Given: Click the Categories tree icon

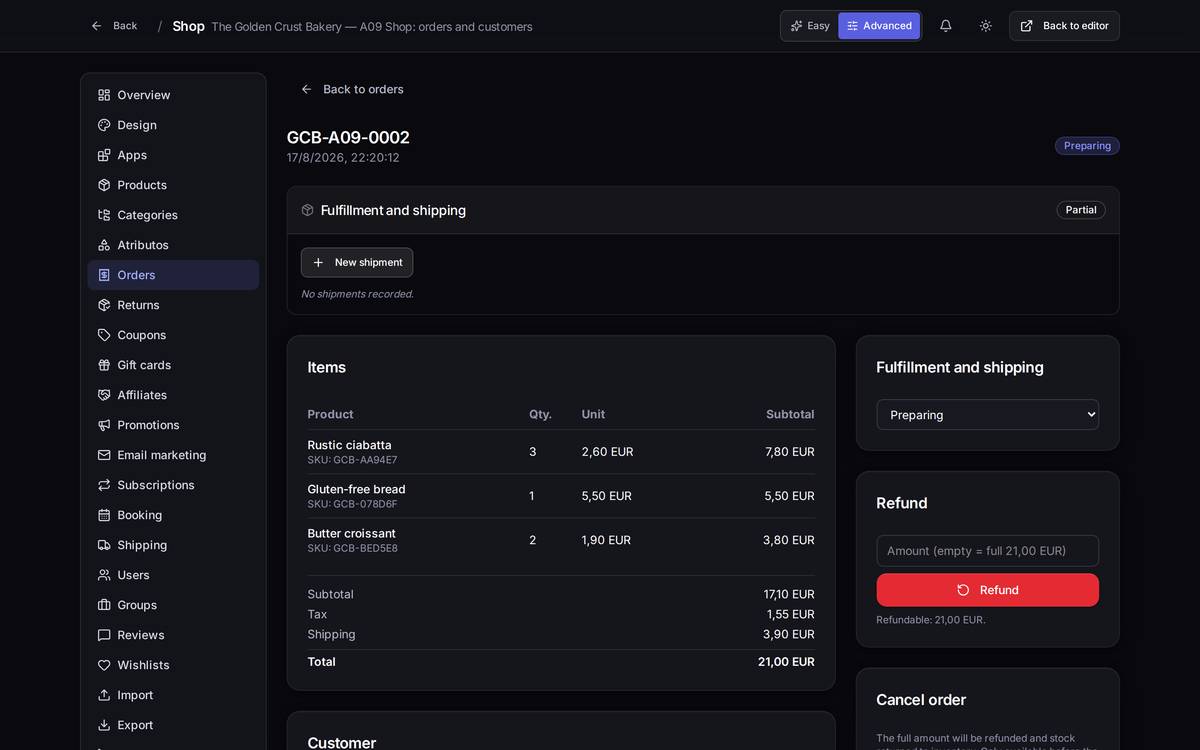Looking at the screenshot, I should [104, 215].
